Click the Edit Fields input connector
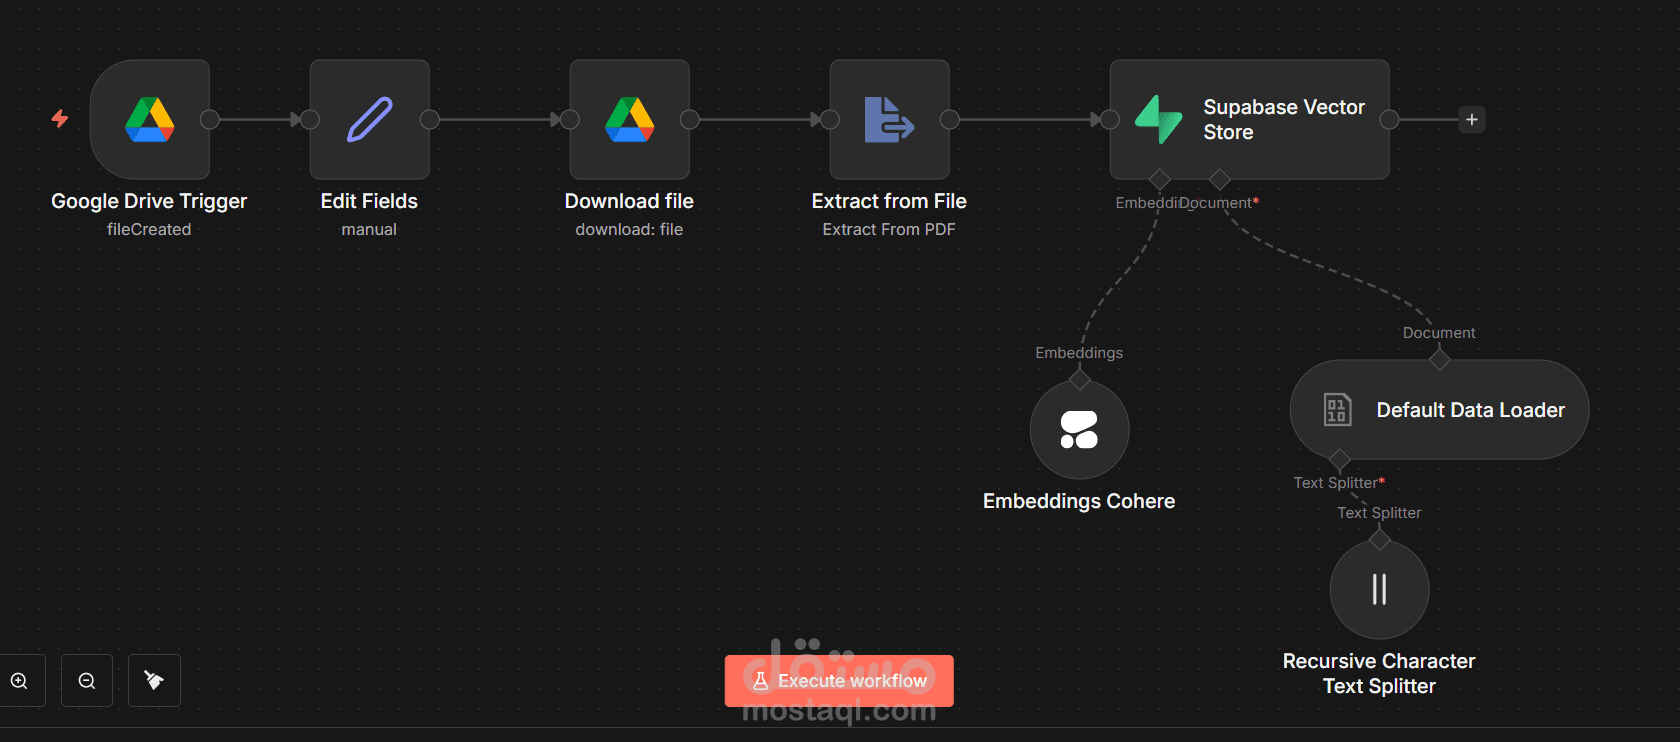The height and width of the screenshot is (742, 1680). (310, 120)
